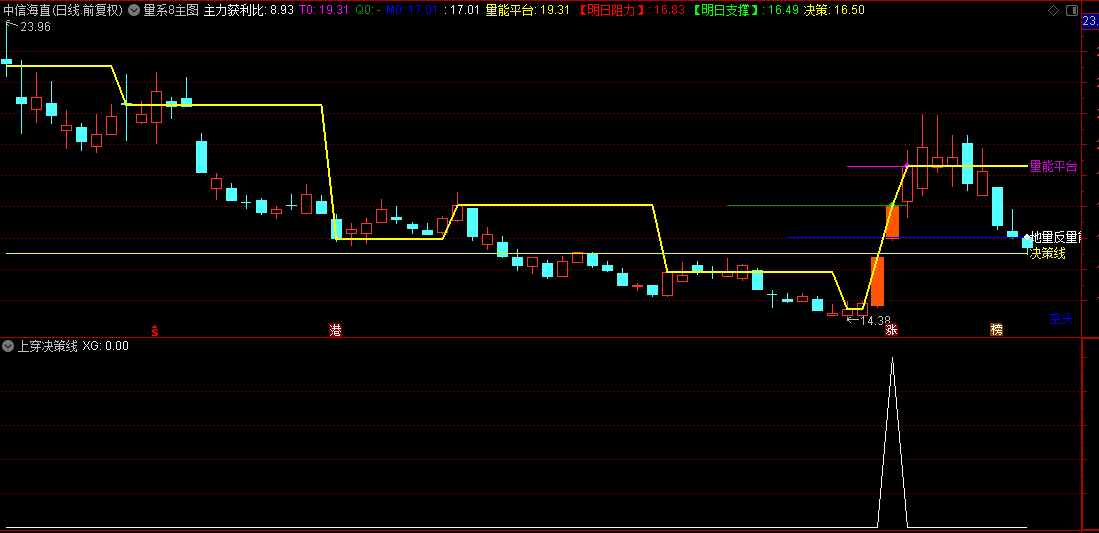
Task: Toggle the side panel icon at top right
Action: point(1071,11)
